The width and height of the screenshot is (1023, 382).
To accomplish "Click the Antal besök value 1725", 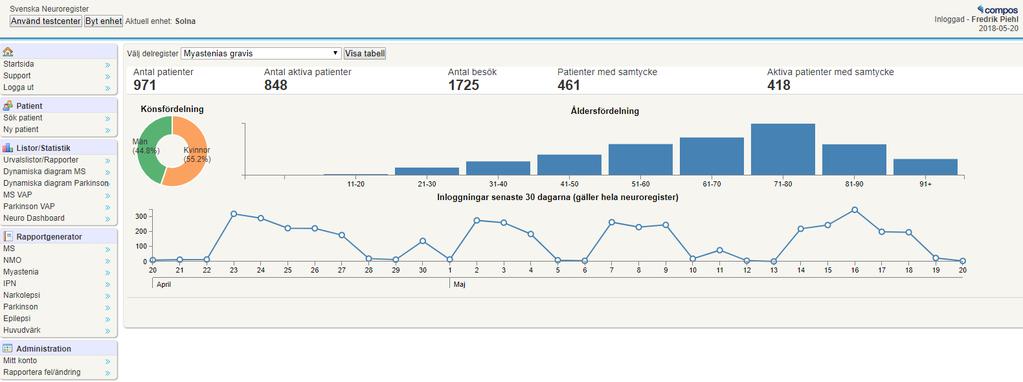I will [x=464, y=85].
